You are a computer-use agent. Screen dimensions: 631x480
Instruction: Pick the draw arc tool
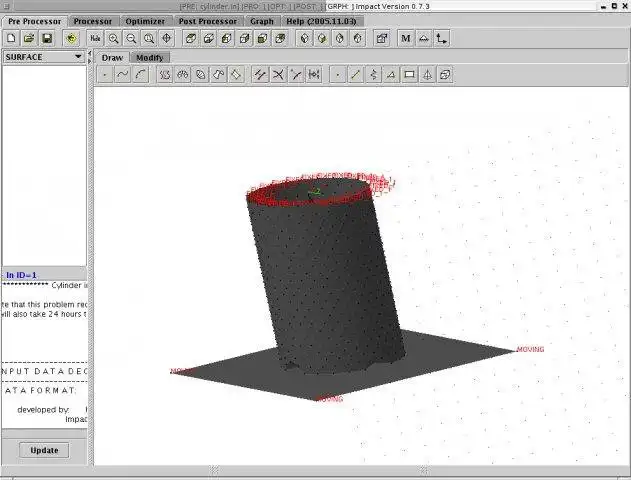pos(140,75)
